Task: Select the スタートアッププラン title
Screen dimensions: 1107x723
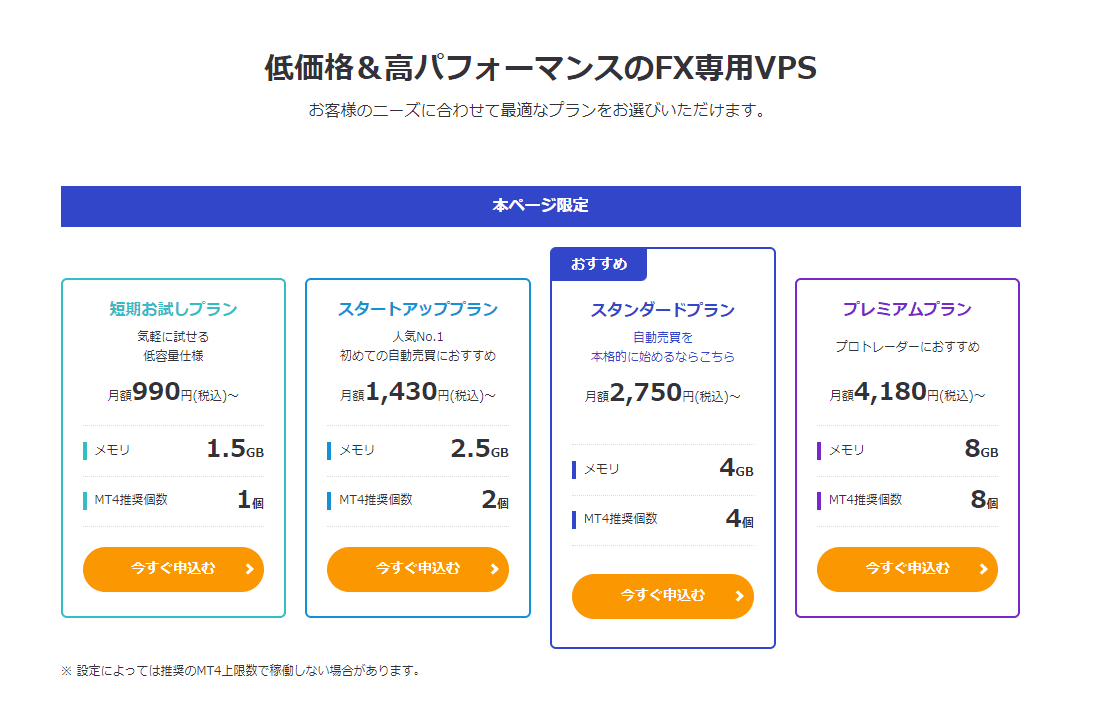Action: click(x=418, y=309)
